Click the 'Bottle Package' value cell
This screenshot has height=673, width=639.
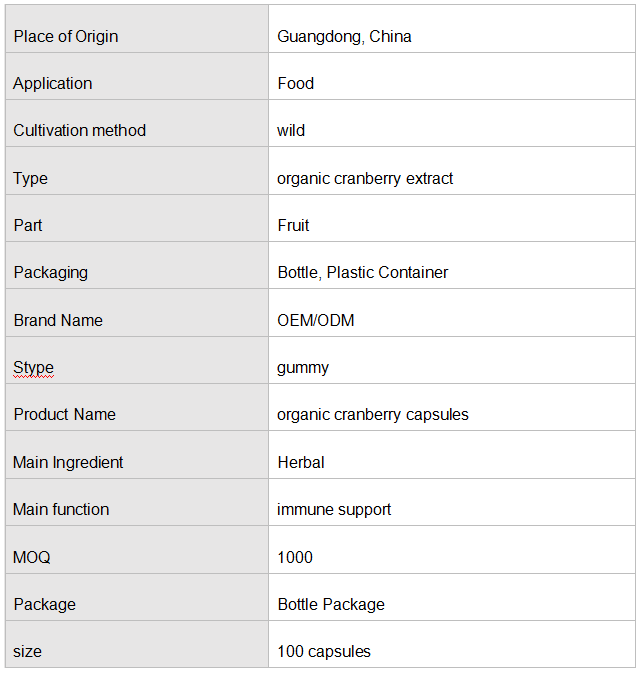click(452, 597)
